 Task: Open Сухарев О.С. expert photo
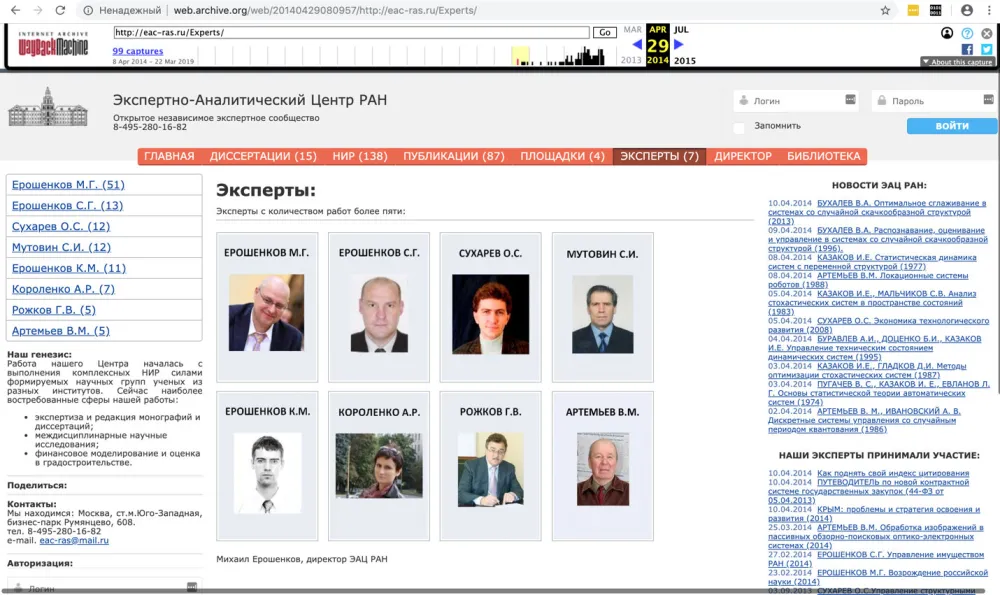pyautogui.click(x=490, y=314)
